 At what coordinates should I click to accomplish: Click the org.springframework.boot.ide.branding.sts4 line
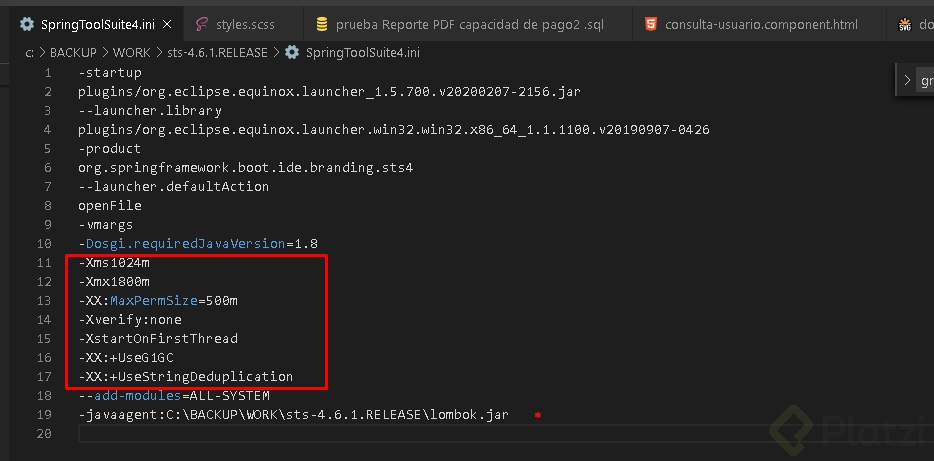point(245,167)
